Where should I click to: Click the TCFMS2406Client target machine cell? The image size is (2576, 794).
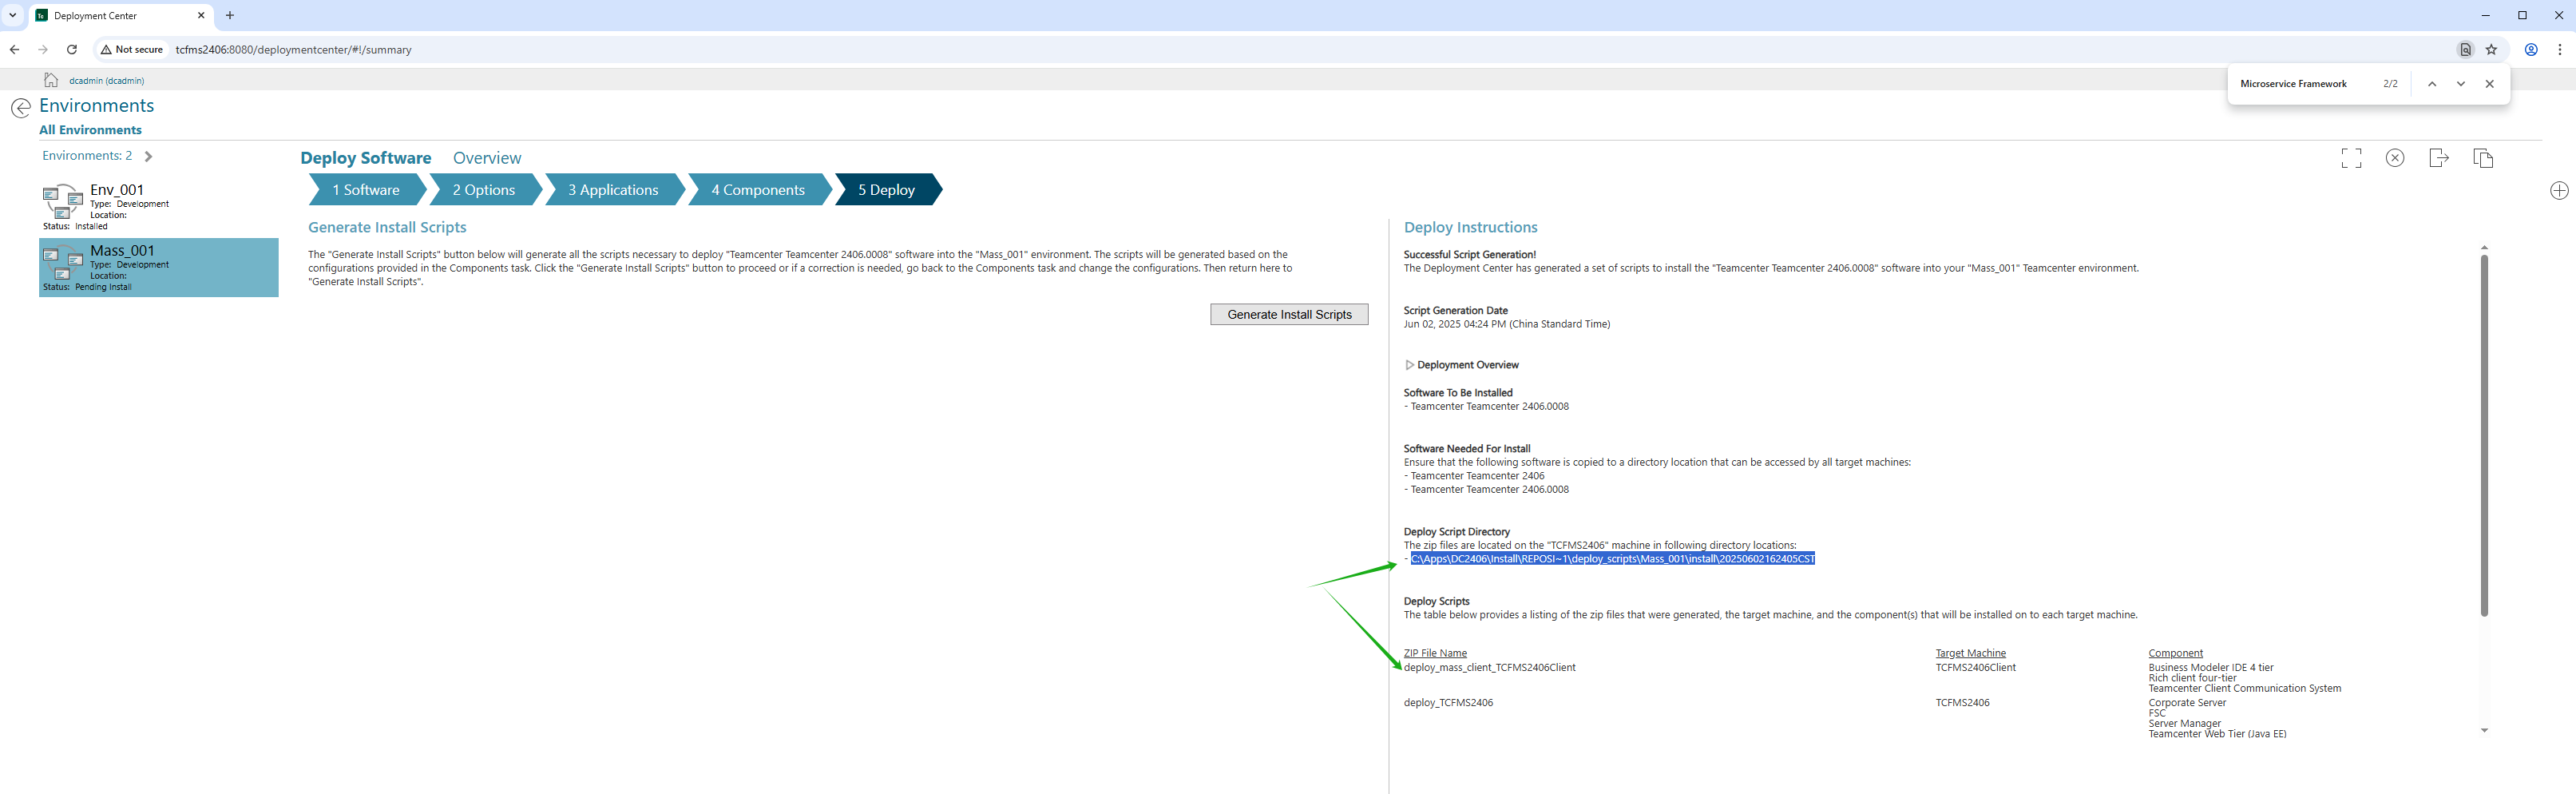[x=1976, y=668]
